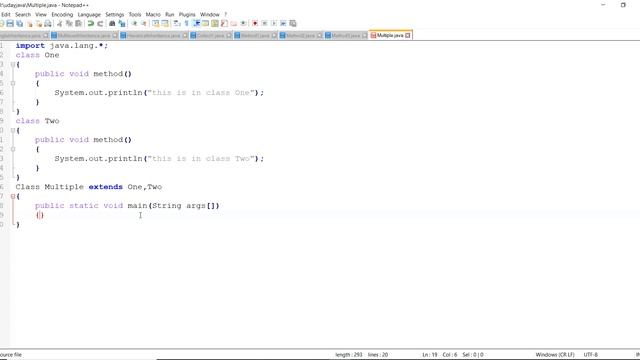Toggle synchronized horizontal scrolling icon

[165, 24]
